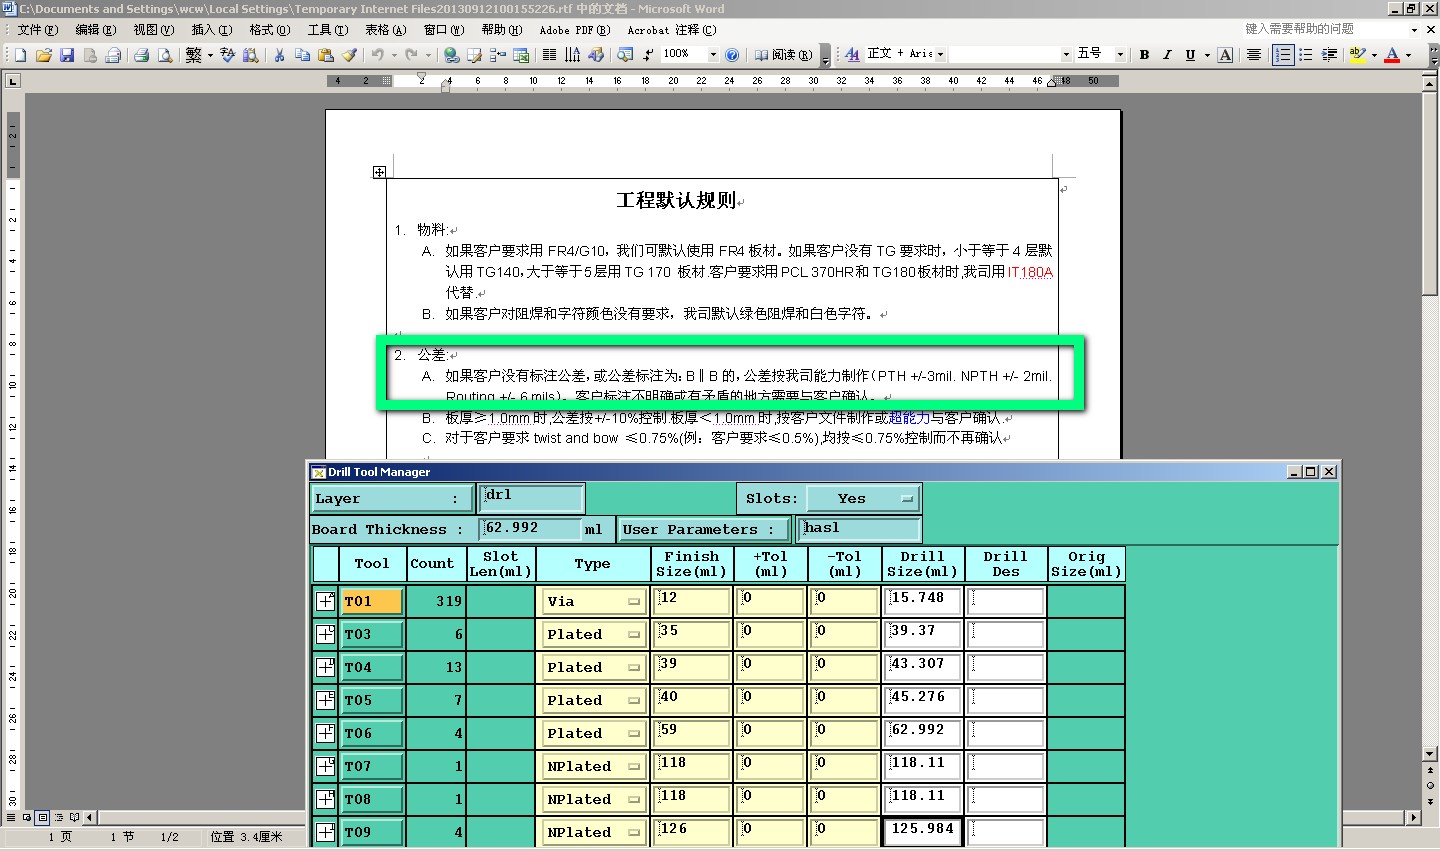Expand row T07 plus box

(326, 766)
